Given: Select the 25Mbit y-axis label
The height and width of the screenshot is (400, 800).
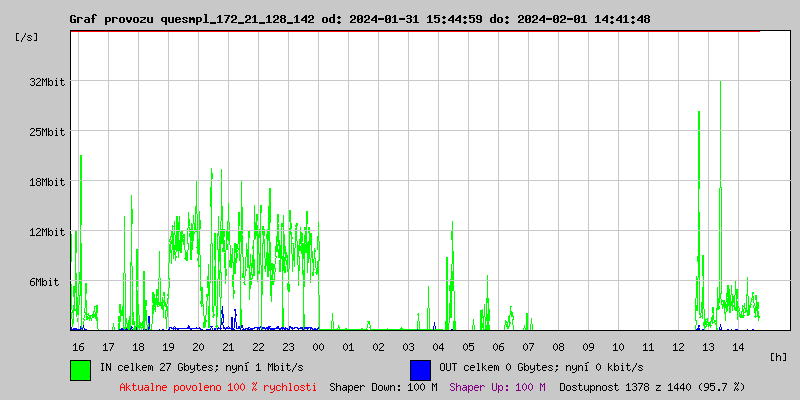Looking at the screenshot, I should coord(47,132).
